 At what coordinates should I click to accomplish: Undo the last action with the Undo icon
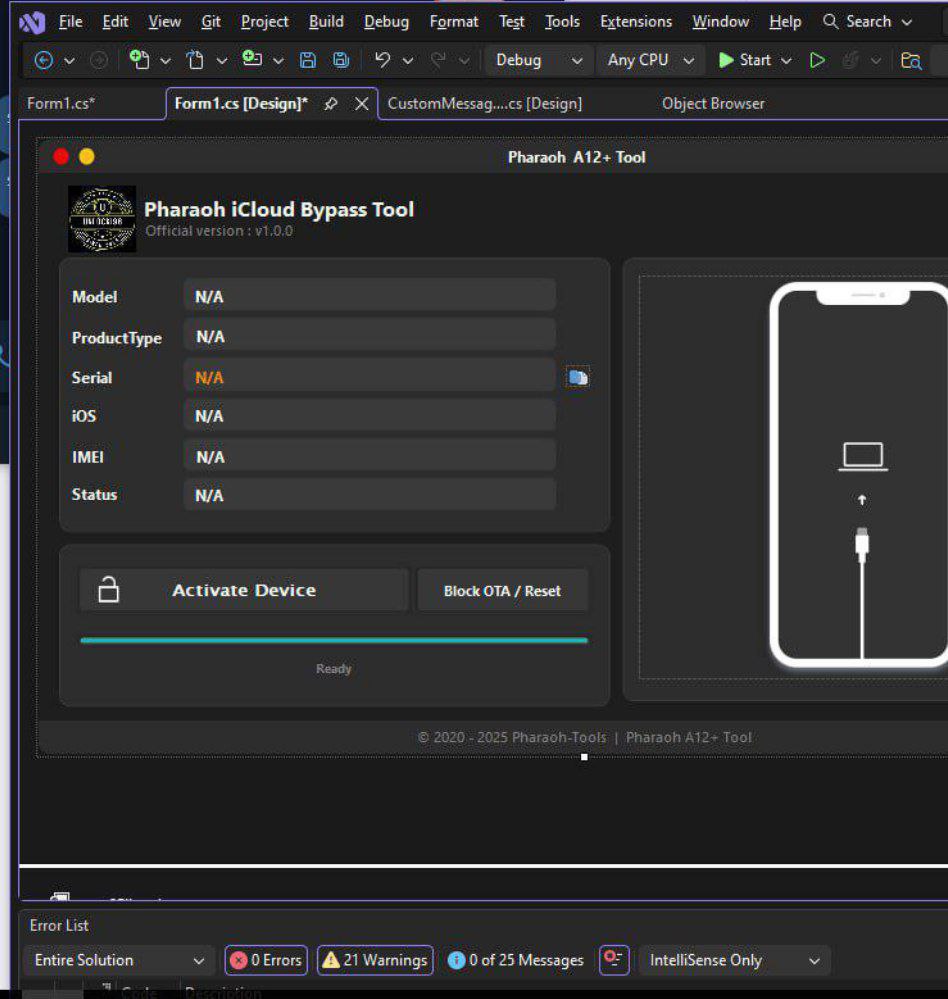coord(382,60)
